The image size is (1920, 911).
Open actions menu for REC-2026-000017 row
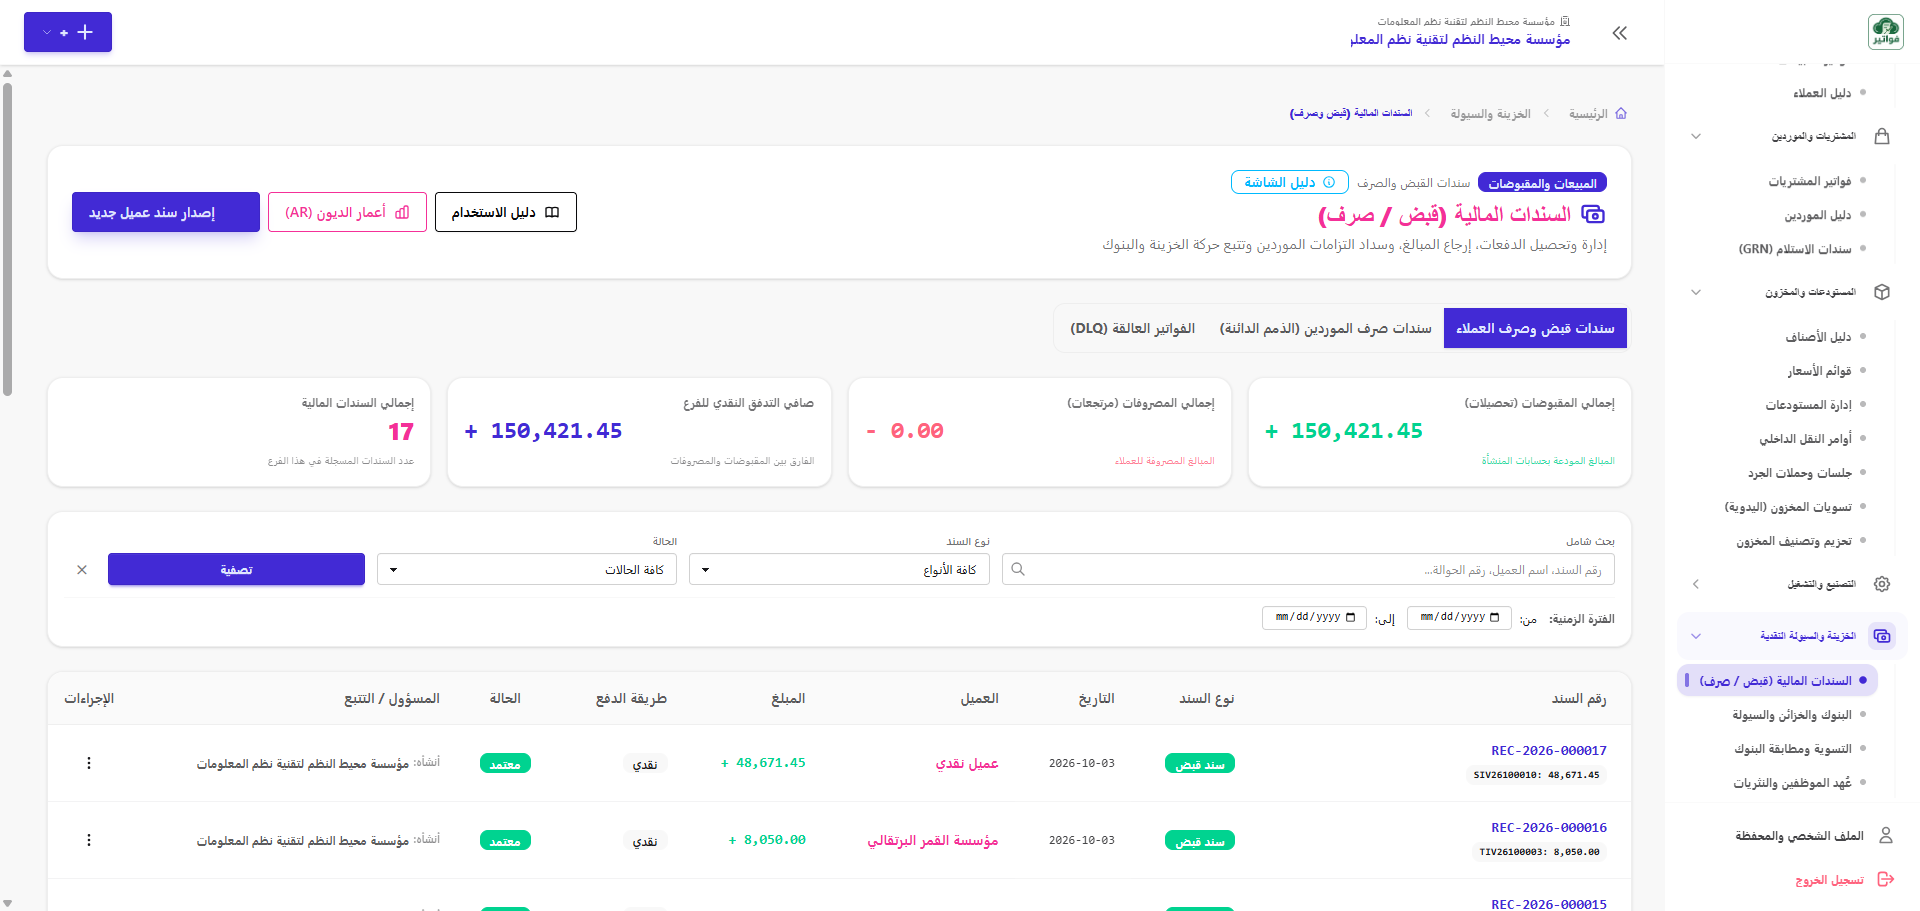pos(89,763)
